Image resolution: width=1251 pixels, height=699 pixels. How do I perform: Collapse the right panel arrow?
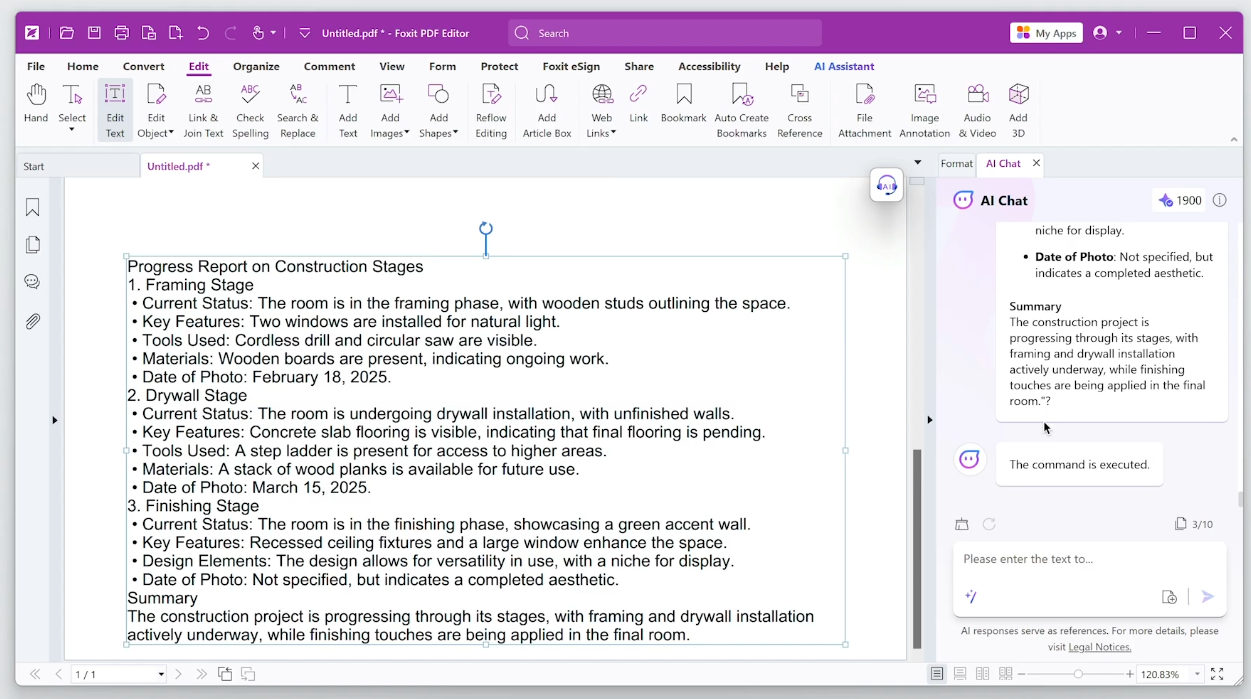[x=929, y=420]
